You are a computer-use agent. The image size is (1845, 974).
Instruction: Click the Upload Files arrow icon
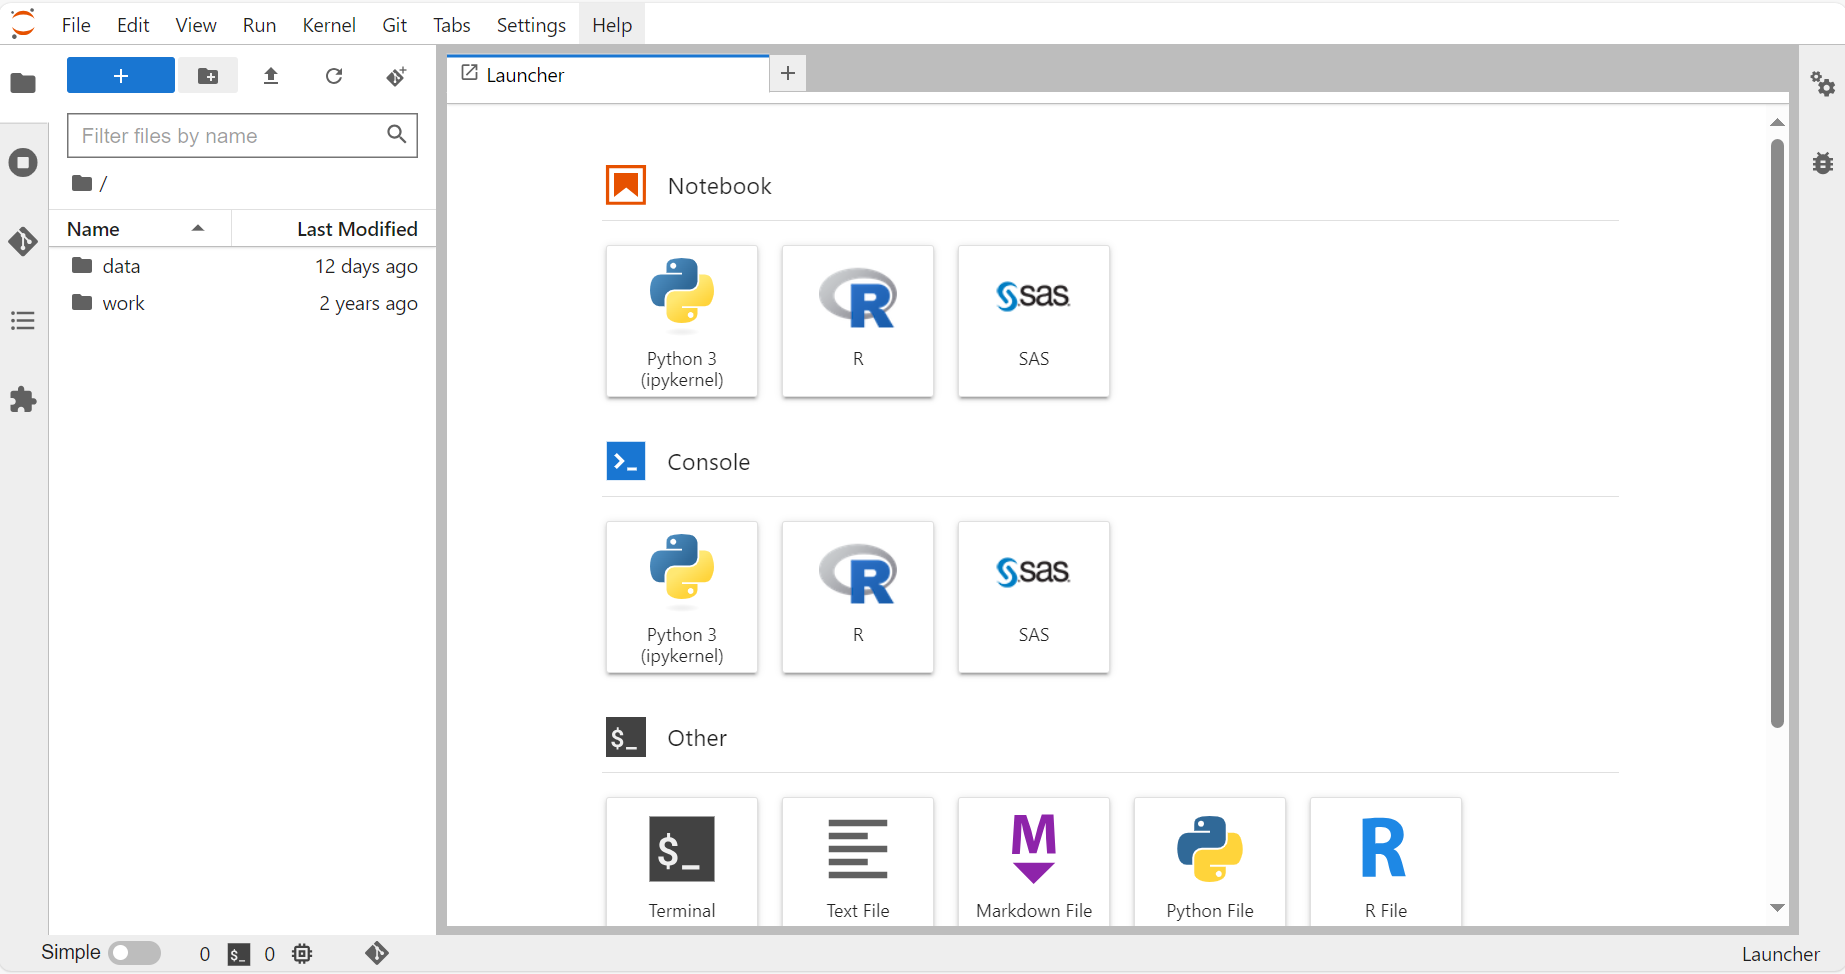(271, 76)
